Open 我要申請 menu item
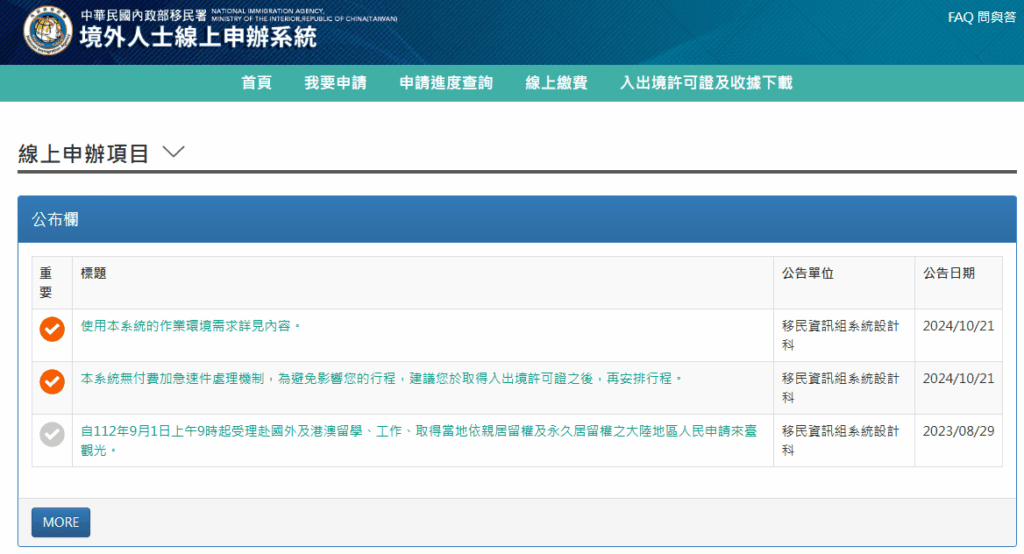1024x554 pixels. click(x=335, y=83)
